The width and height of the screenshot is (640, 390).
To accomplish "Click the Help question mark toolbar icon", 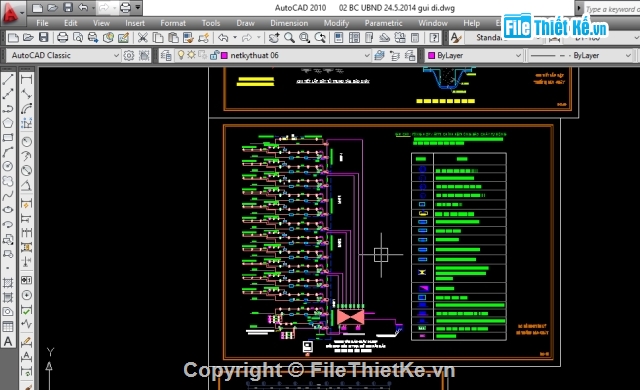I will (x=434, y=38).
